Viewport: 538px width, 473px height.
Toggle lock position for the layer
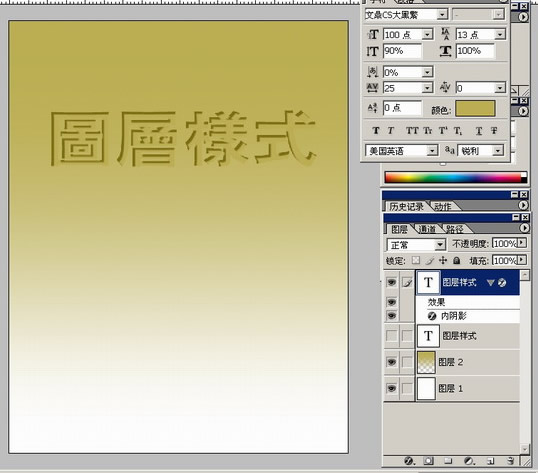pyautogui.click(x=443, y=260)
